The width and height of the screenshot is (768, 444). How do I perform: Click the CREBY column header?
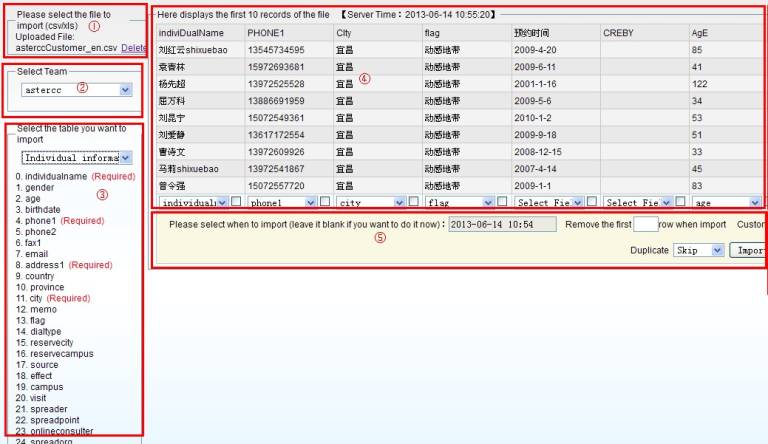(x=618, y=33)
